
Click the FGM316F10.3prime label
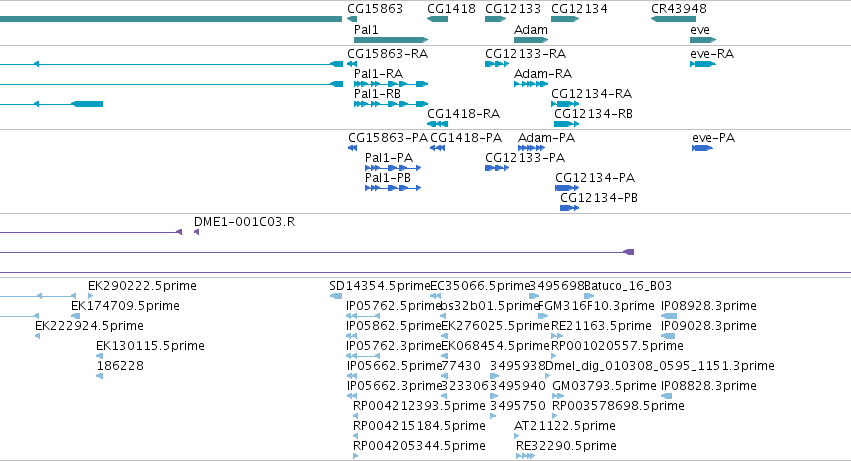(x=596, y=306)
